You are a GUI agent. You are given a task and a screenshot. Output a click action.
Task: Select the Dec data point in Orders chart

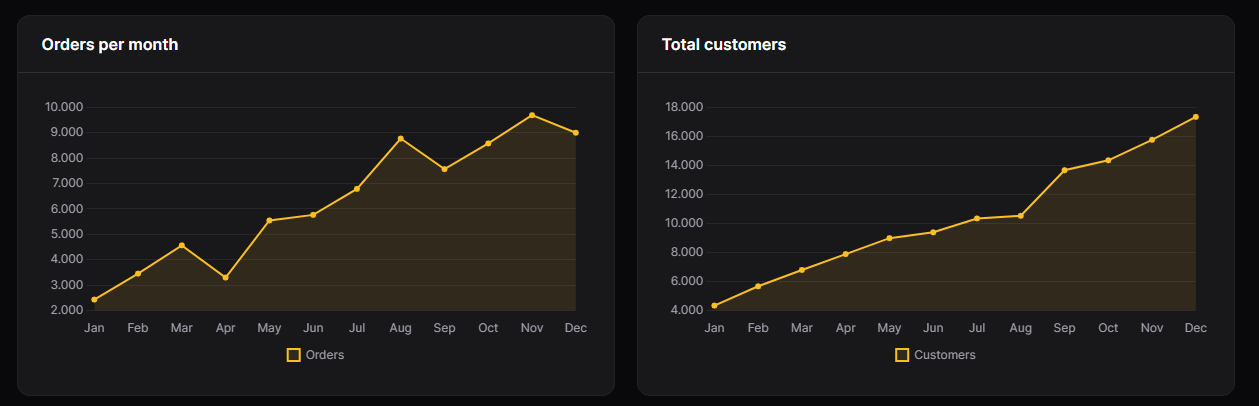(576, 133)
